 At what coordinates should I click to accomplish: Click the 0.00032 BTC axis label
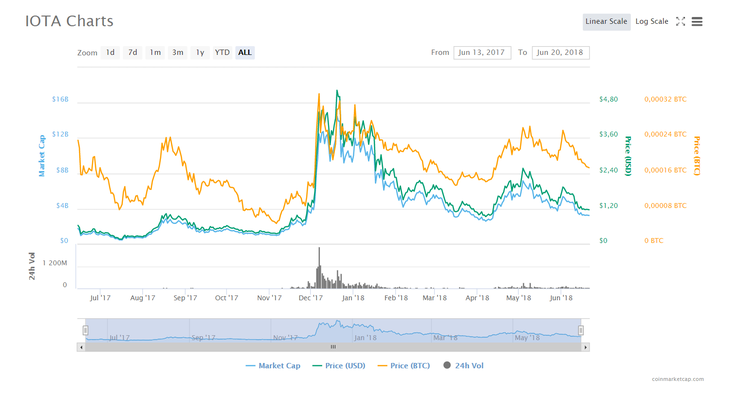tap(665, 99)
